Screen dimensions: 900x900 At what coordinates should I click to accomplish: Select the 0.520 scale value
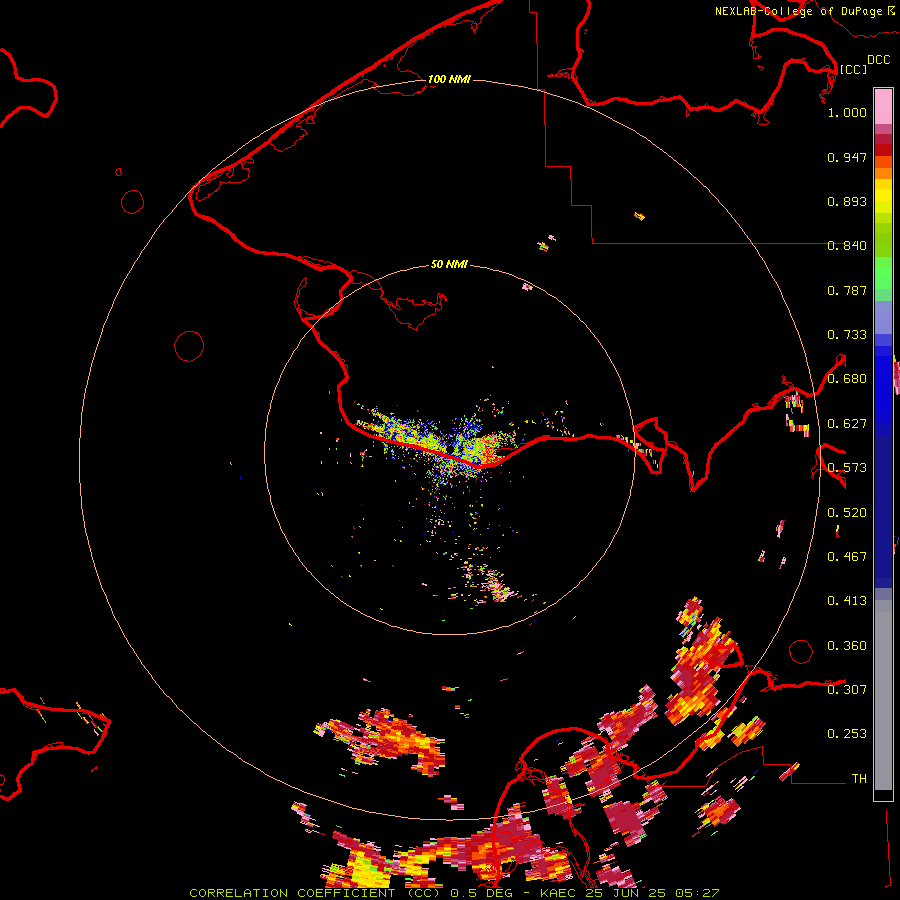tap(847, 513)
